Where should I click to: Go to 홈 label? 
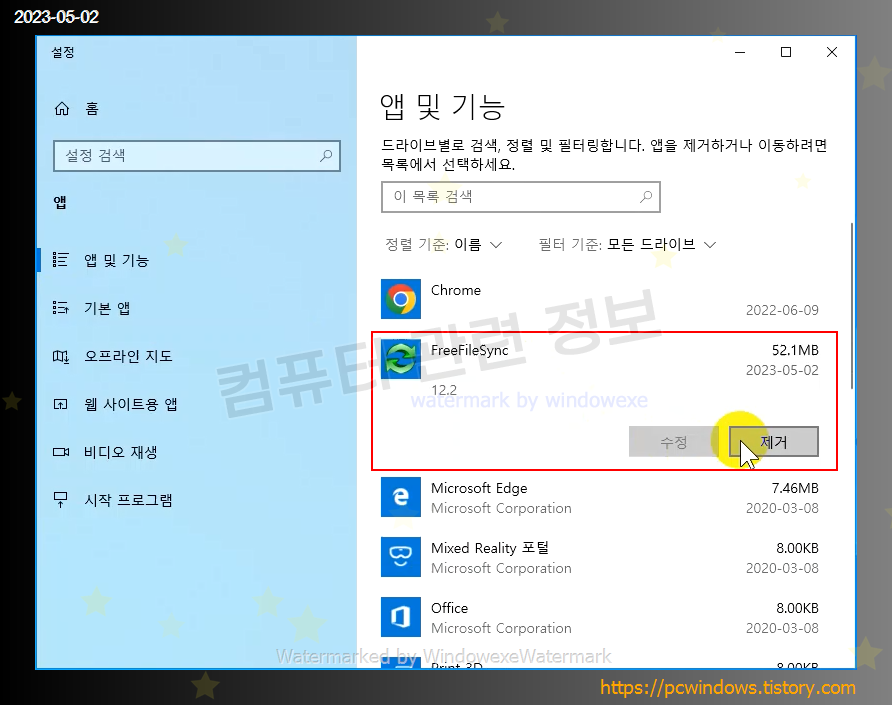[92, 108]
